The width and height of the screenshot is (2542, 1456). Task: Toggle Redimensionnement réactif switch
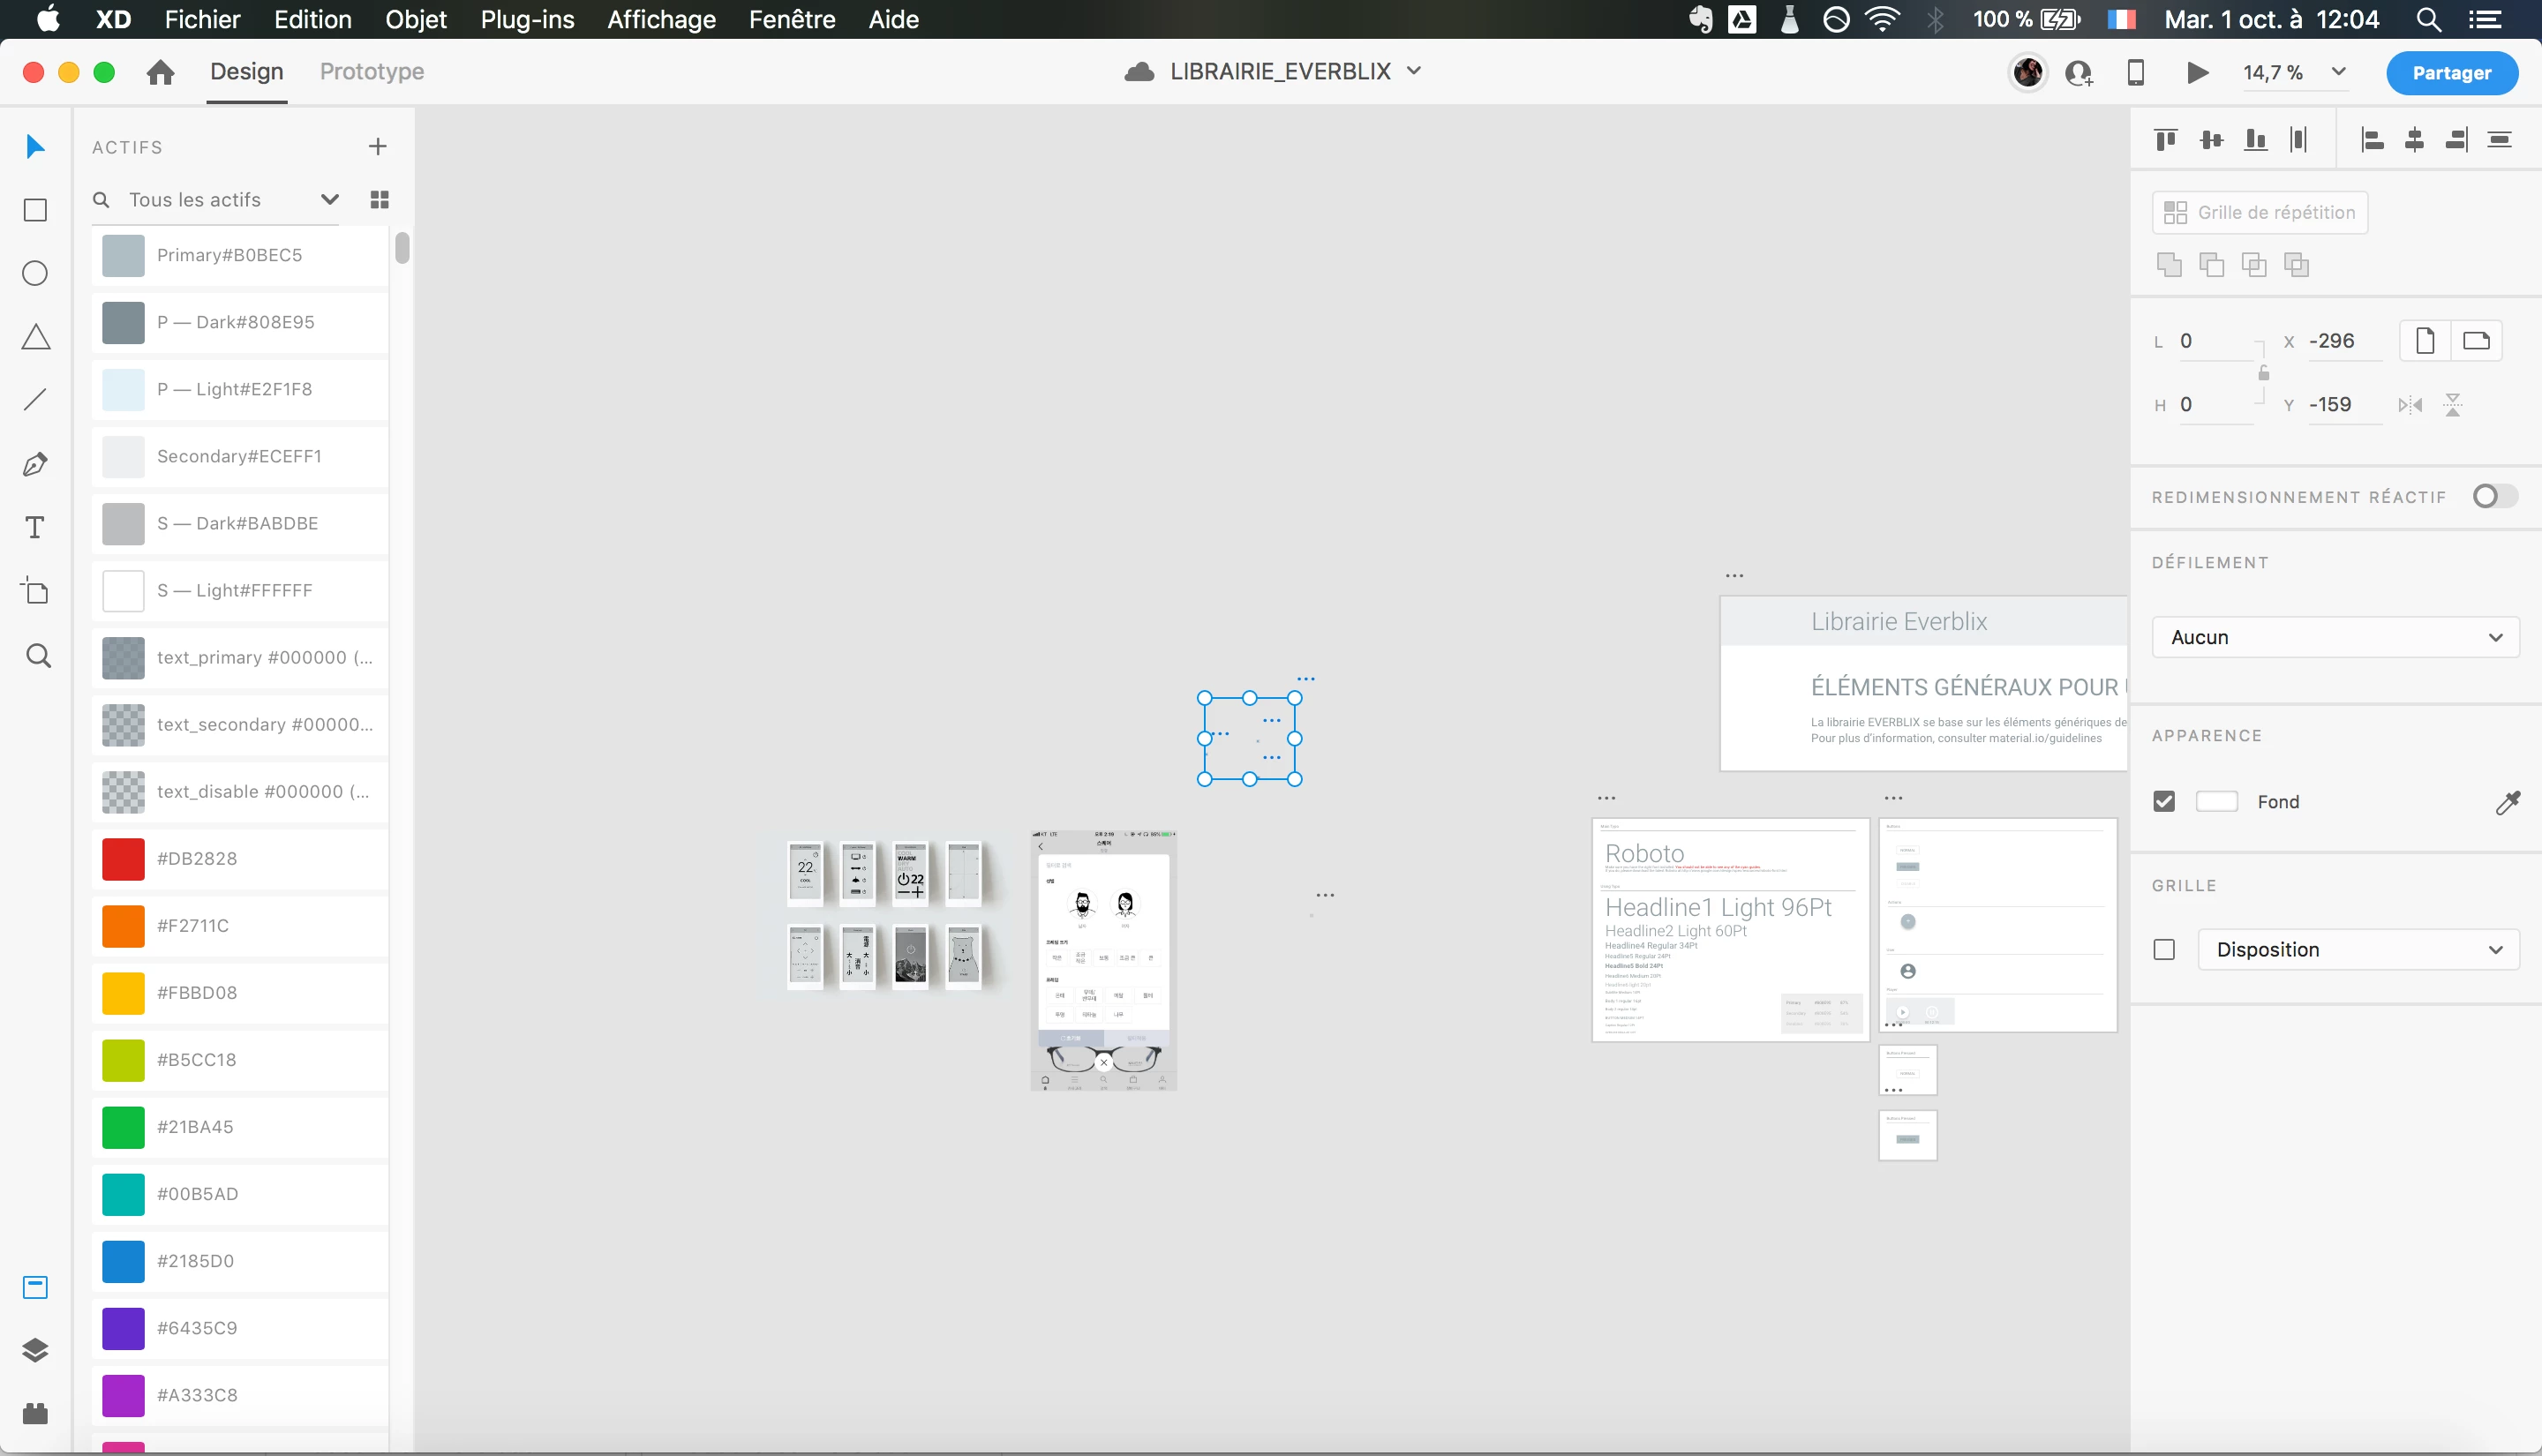coord(2494,496)
